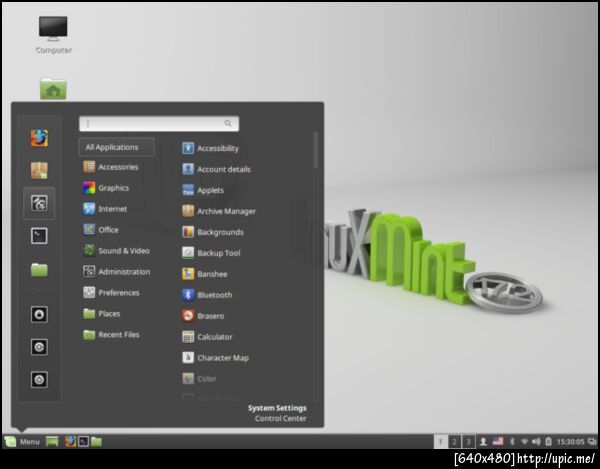The height and width of the screenshot is (469, 600).
Task: Click the Quit power icon
Action: point(39,379)
